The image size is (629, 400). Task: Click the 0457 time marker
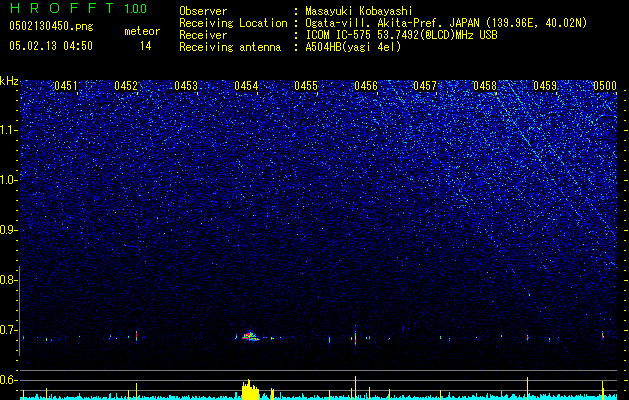pos(425,86)
